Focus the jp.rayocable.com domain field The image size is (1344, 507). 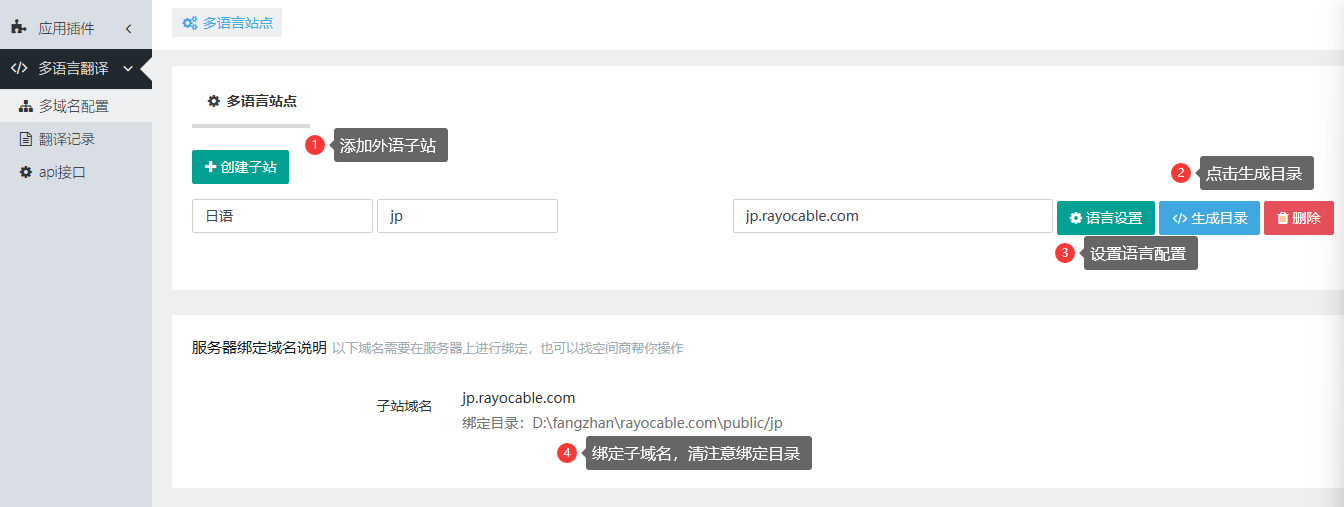tap(893, 216)
